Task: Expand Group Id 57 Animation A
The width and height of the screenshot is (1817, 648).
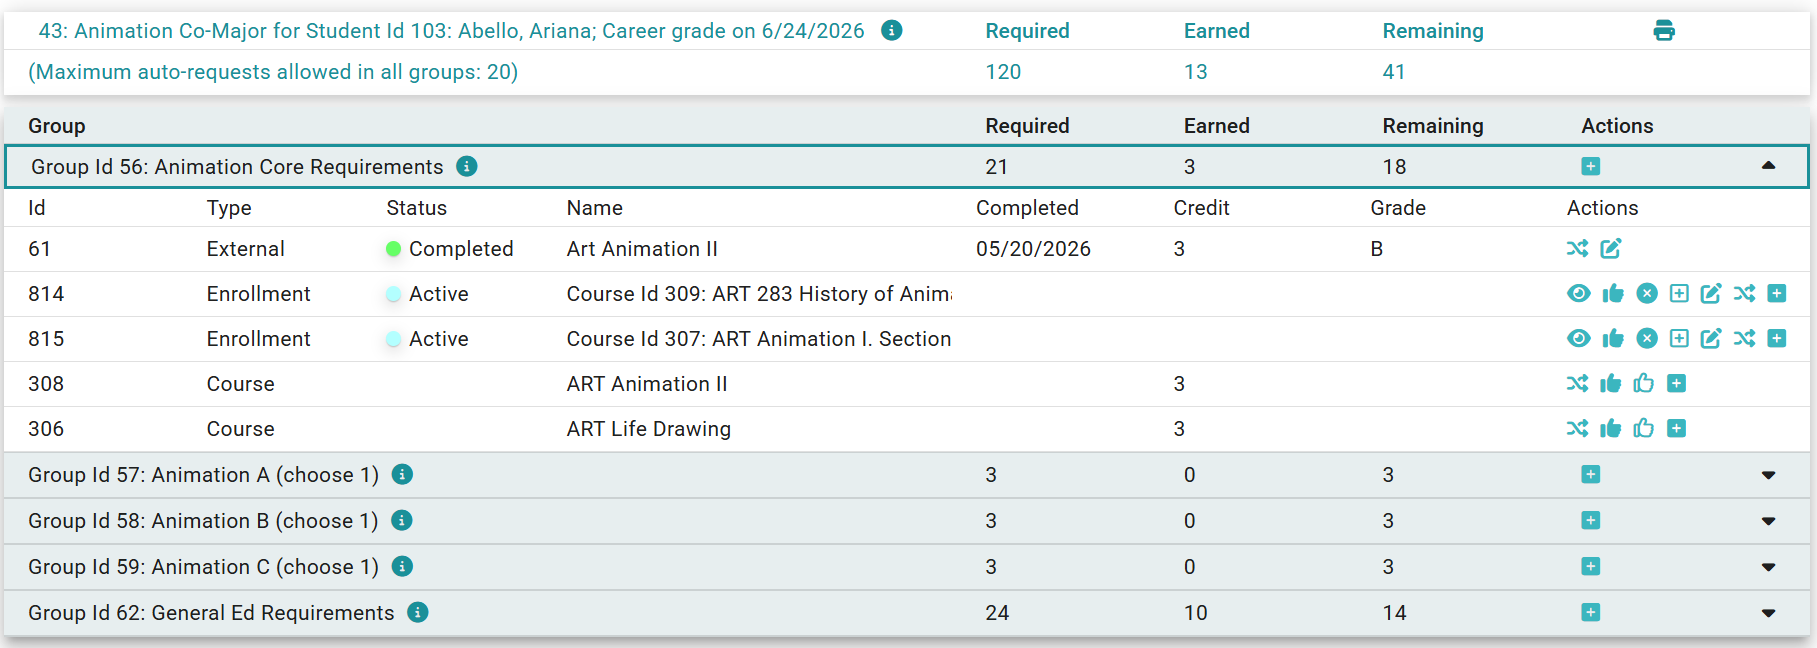Action: pyautogui.click(x=1768, y=475)
